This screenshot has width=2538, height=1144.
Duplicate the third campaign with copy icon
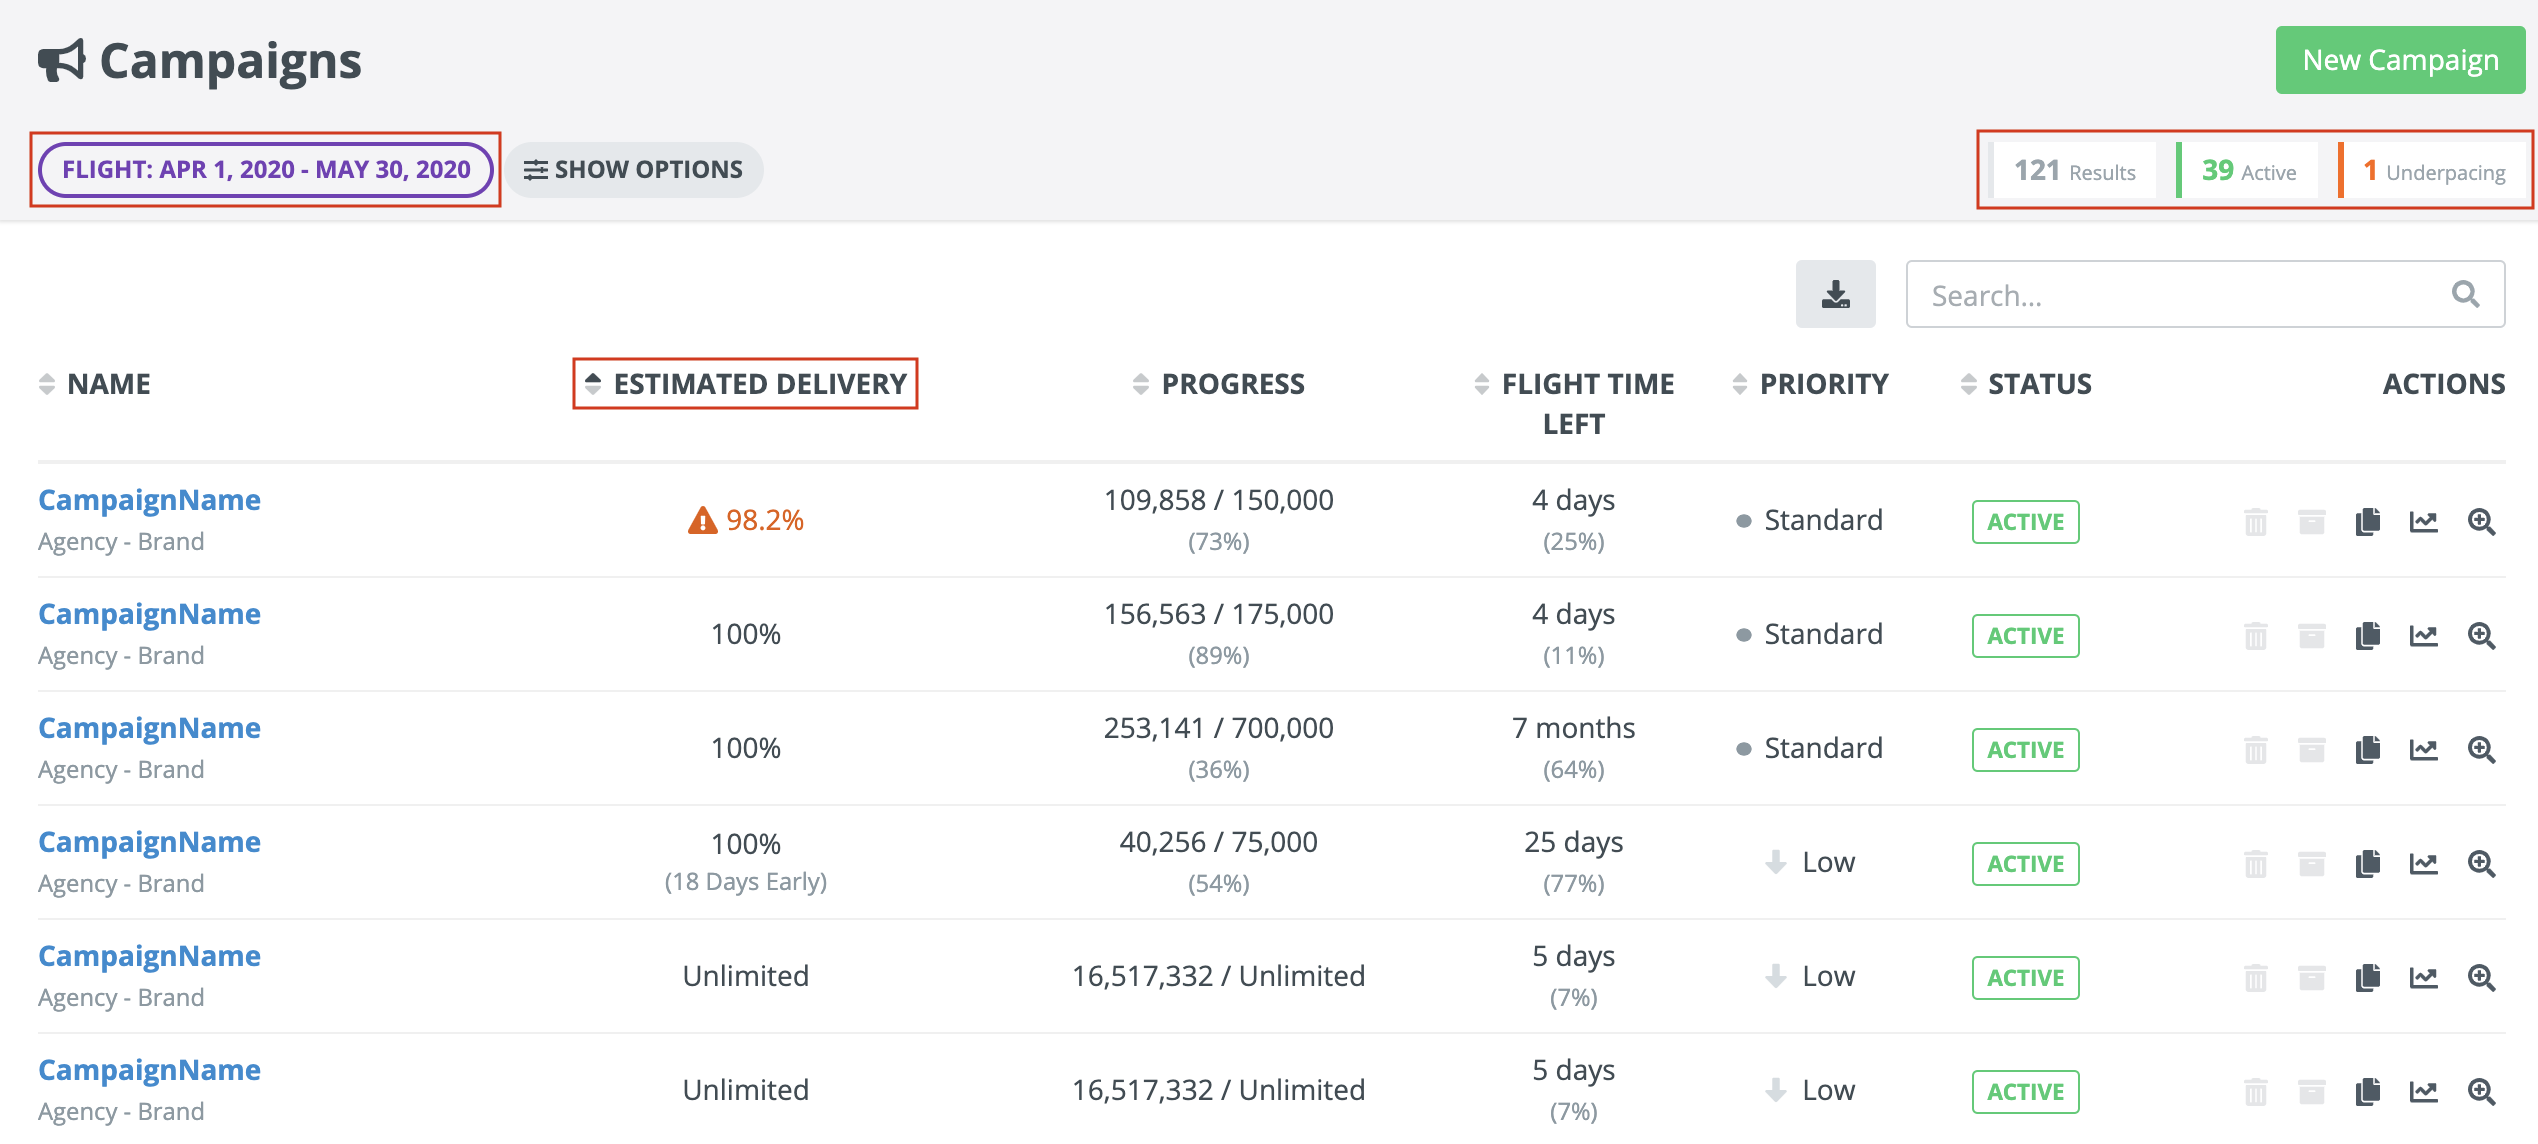(2367, 750)
